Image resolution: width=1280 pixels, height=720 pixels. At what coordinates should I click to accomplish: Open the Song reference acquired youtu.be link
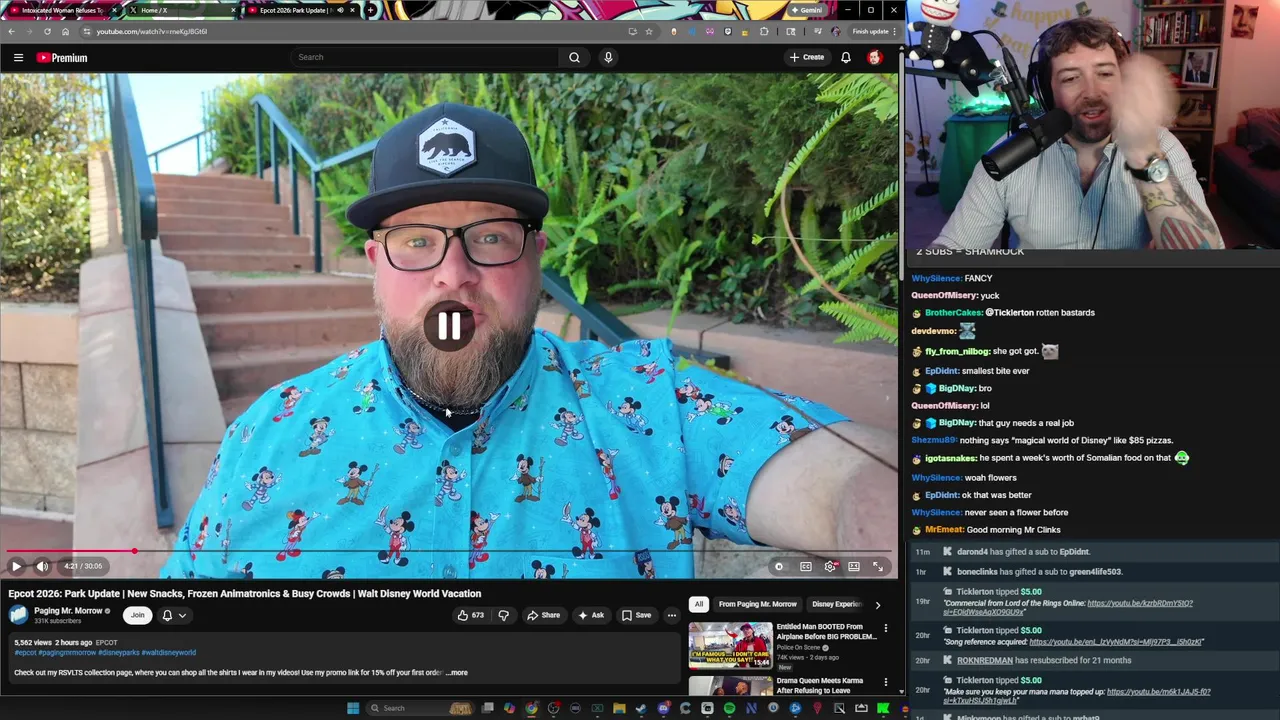pos(1115,642)
